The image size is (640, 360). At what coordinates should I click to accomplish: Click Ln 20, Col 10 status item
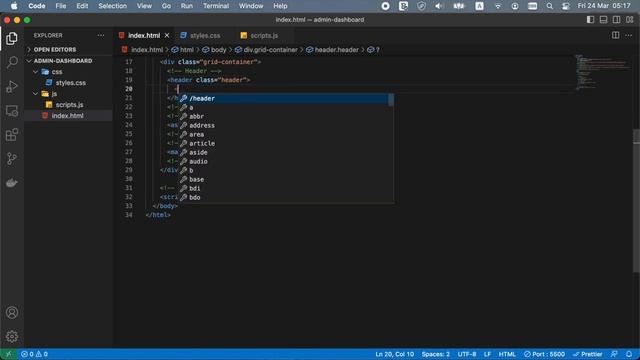pos(394,354)
